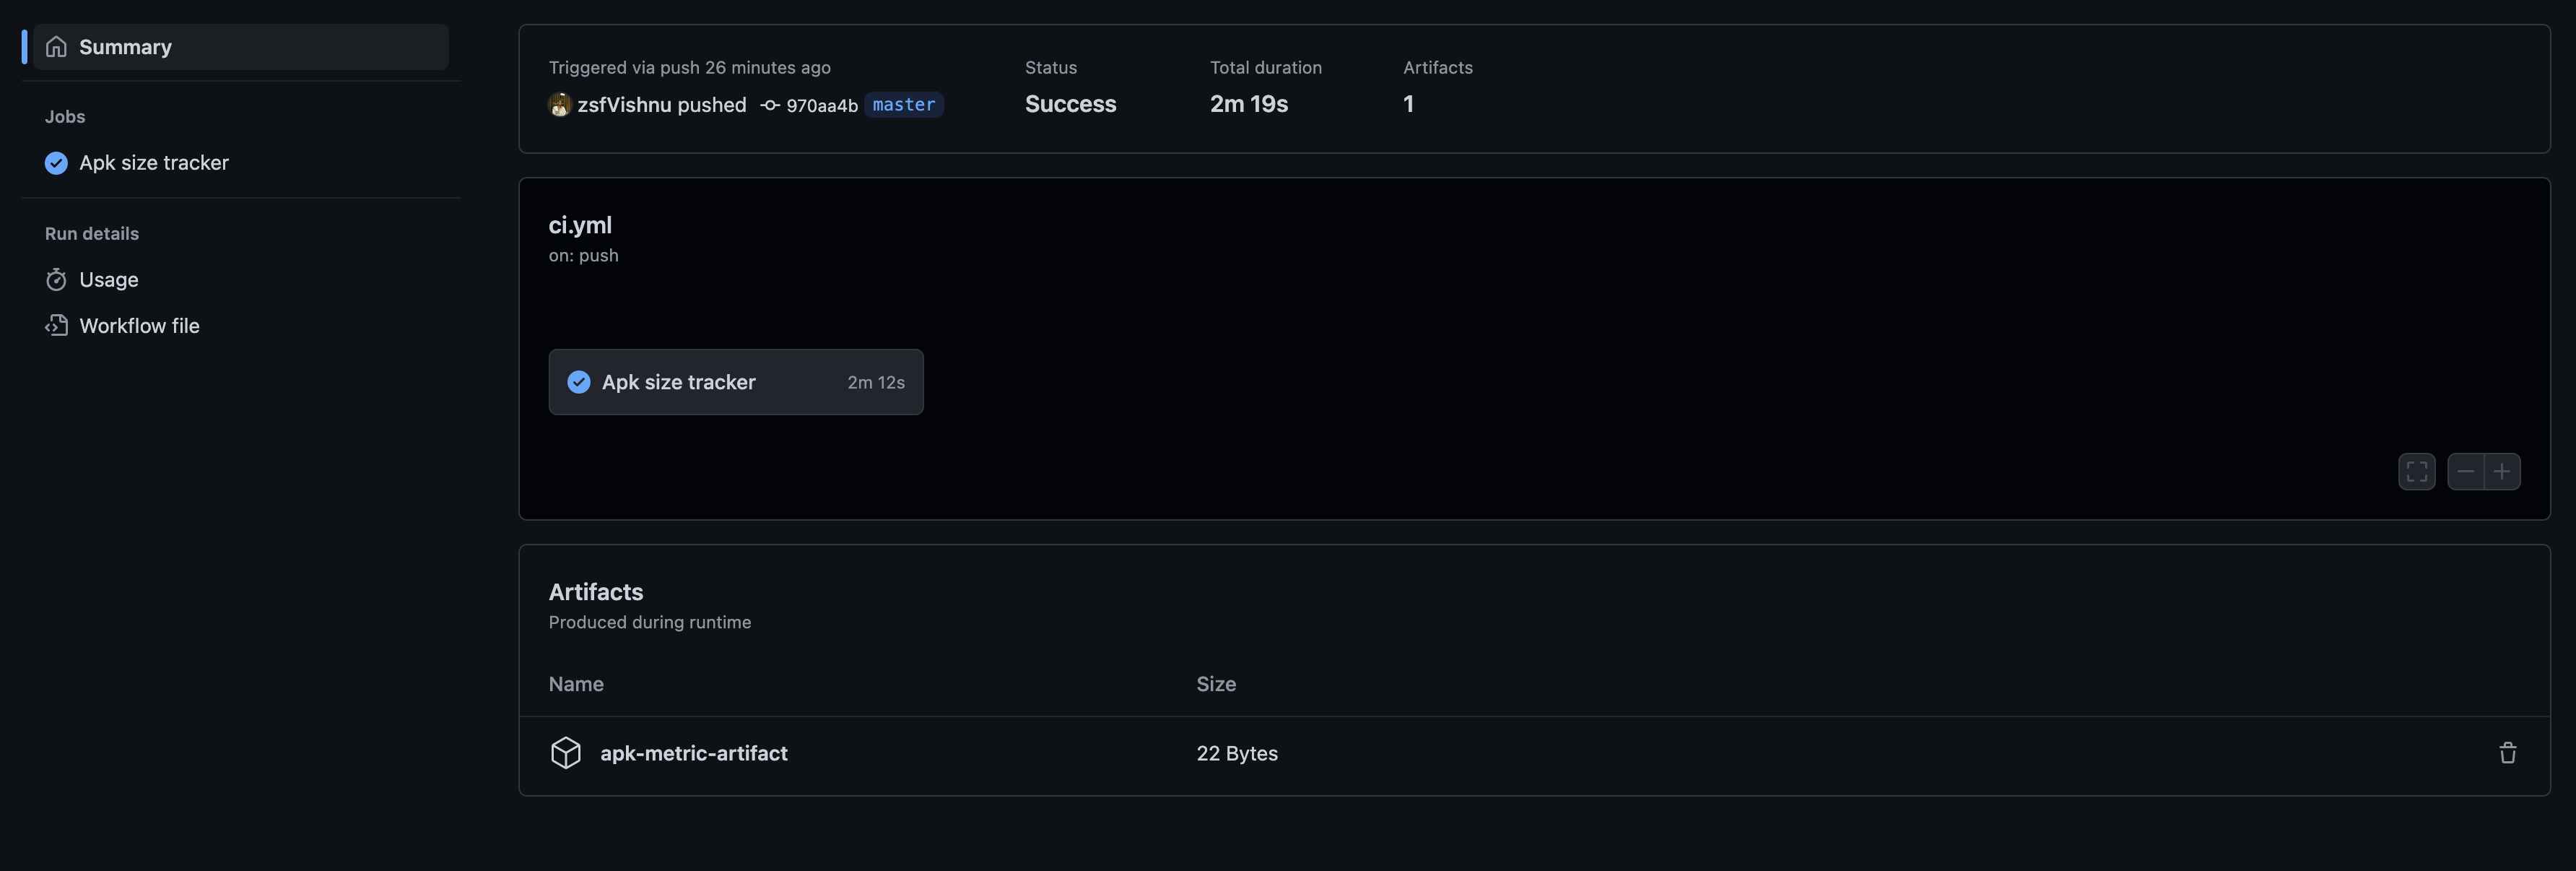Click the green check icon beside Apk size tracker job
Screen dimensions: 2576x871
click(x=56, y=162)
